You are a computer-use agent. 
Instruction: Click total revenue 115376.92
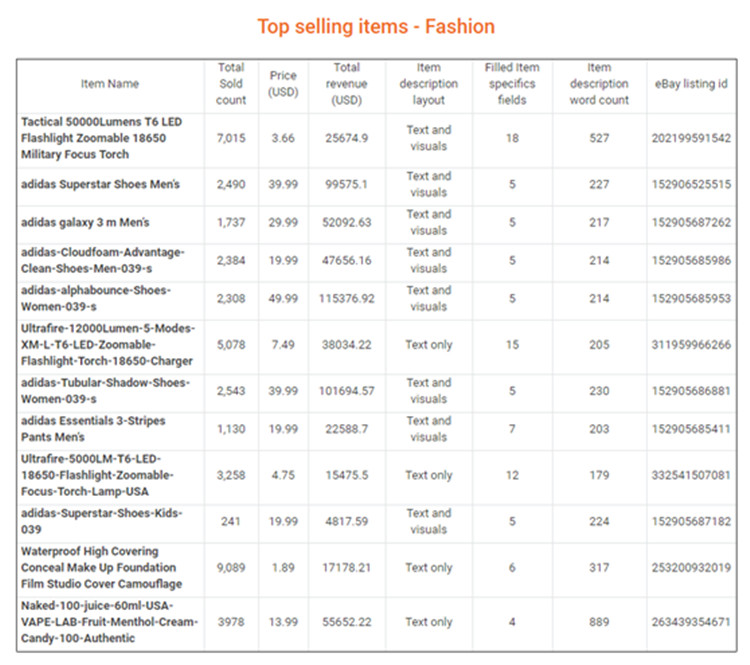pyautogui.click(x=347, y=299)
